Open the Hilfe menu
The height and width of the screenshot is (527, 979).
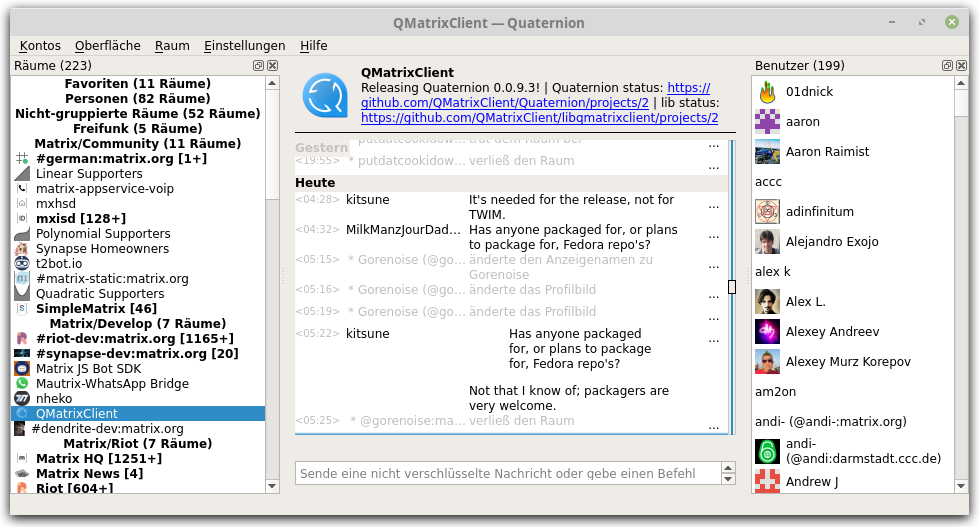(x=313, y=46)
